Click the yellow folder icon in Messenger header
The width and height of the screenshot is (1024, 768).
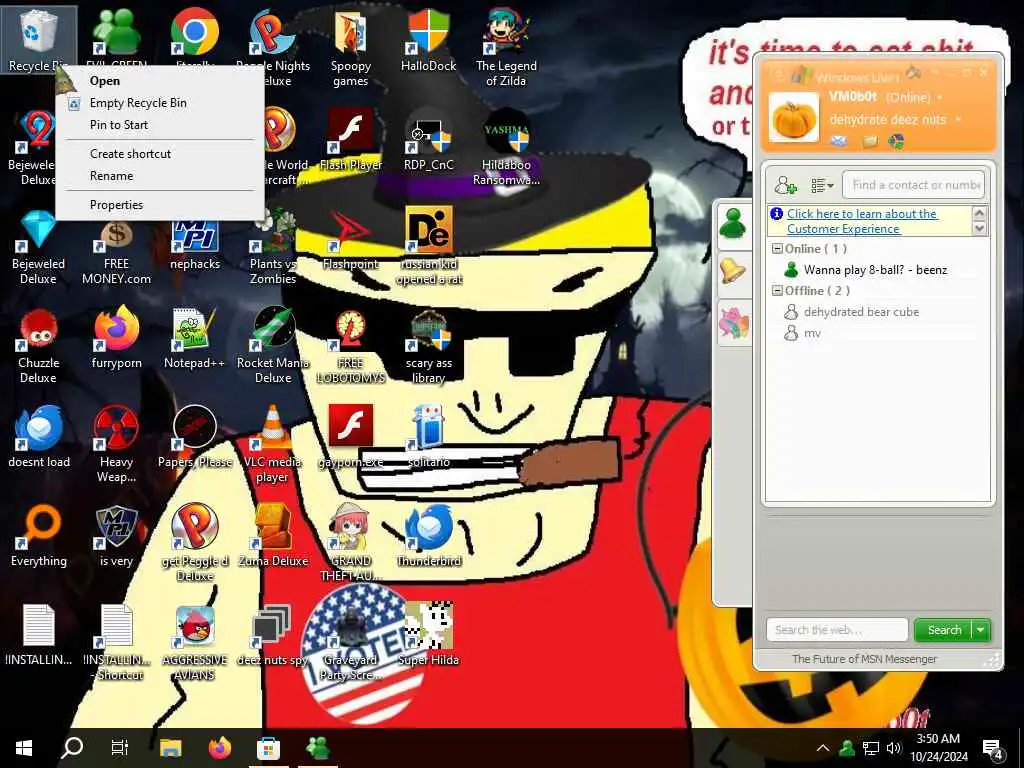point(871,141)
